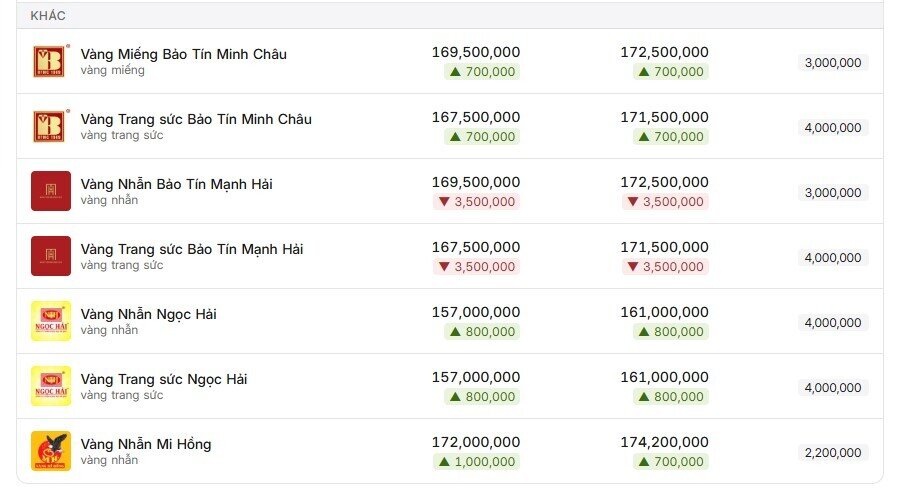Click the yellow Ngọc Hải logo for Vàng Nhẫn

pyautogui.click(x=51, y=321)
